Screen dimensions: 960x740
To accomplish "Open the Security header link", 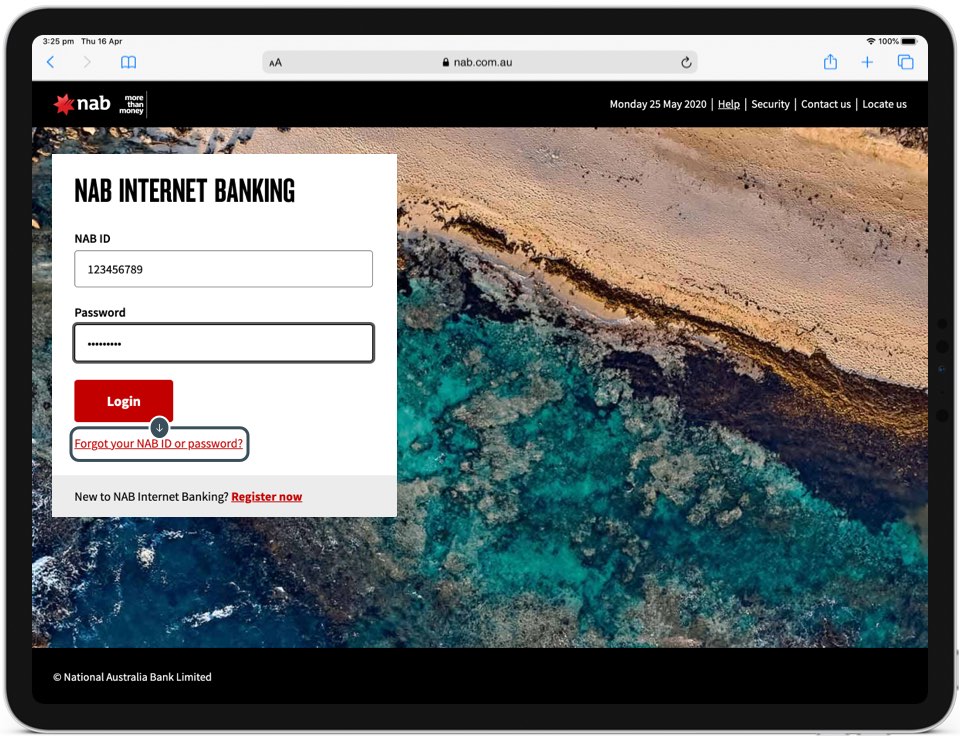I will (x=770, y=104).
